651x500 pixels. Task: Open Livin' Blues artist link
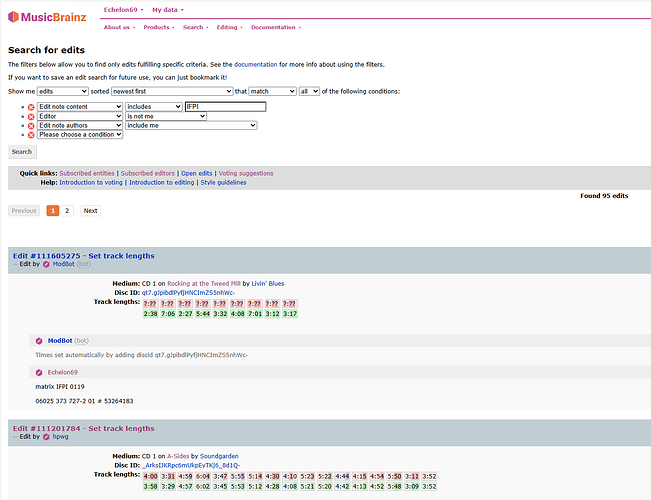(268, 284)
